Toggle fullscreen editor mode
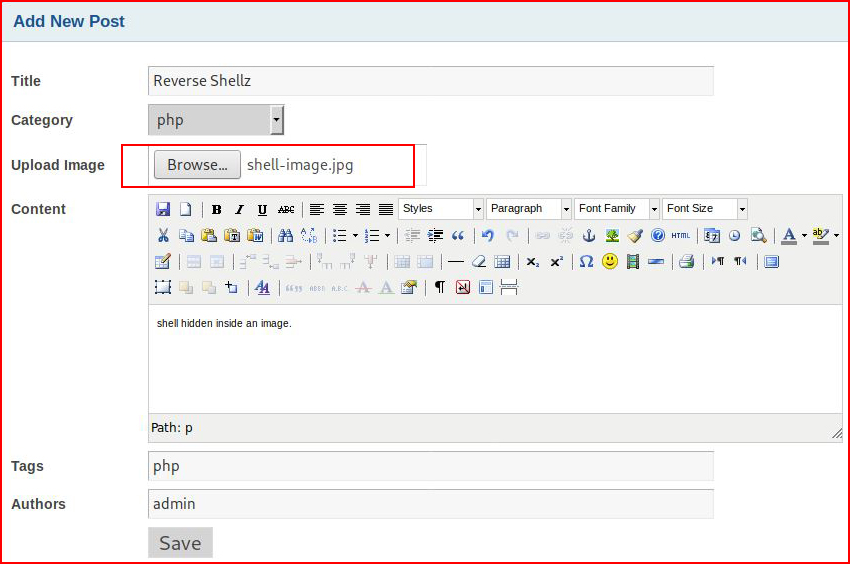This screenshot has height=564, width=850. coord(771,261)
